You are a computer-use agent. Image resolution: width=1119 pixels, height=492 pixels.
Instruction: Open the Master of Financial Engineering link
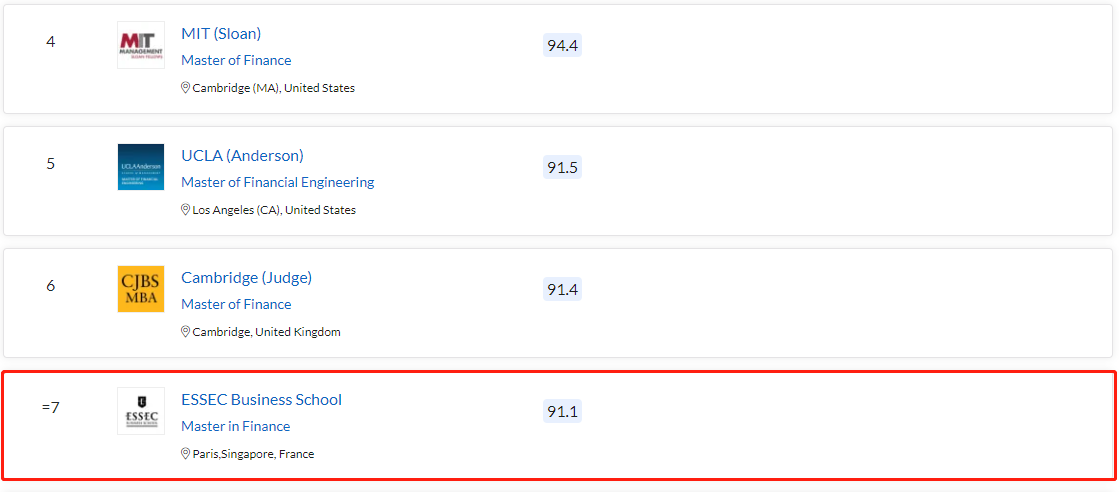pos(277,182)
